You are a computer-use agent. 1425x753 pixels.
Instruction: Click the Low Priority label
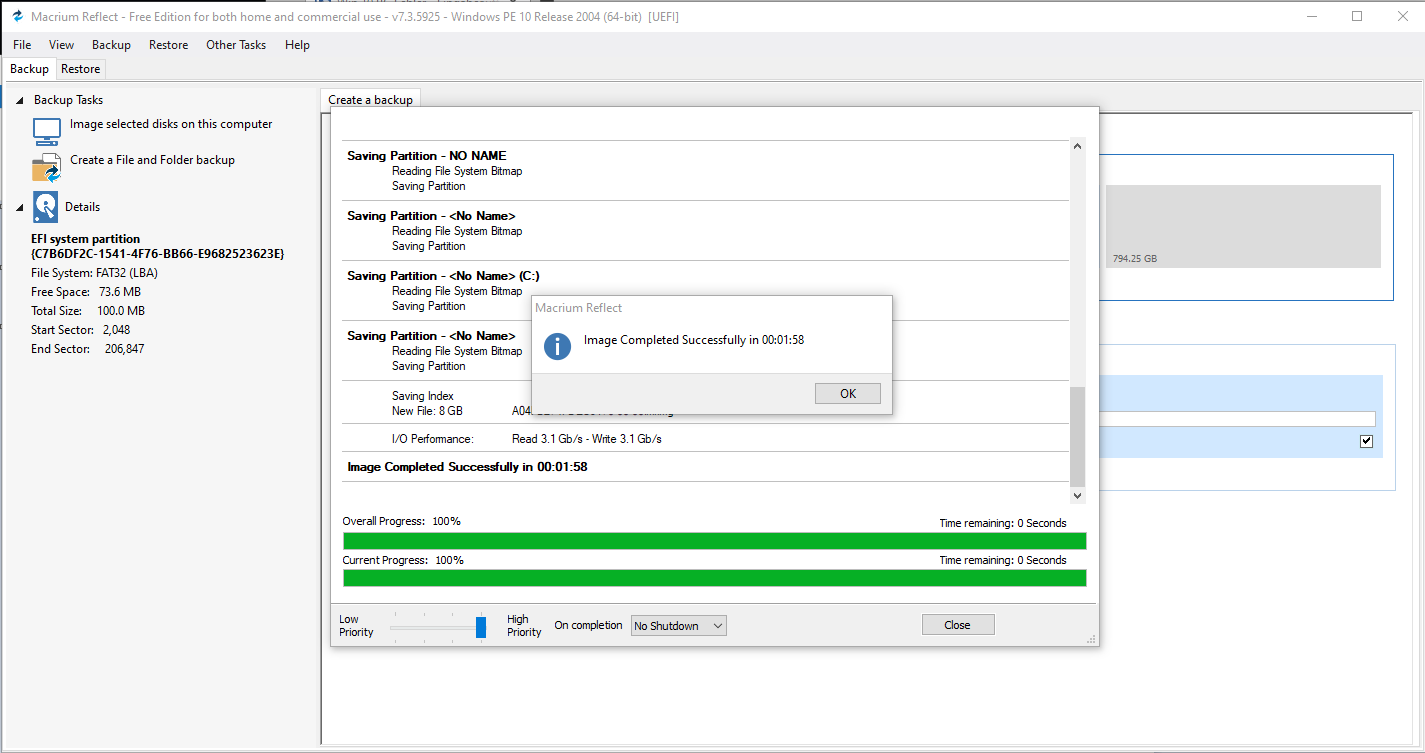click(356, 626)
